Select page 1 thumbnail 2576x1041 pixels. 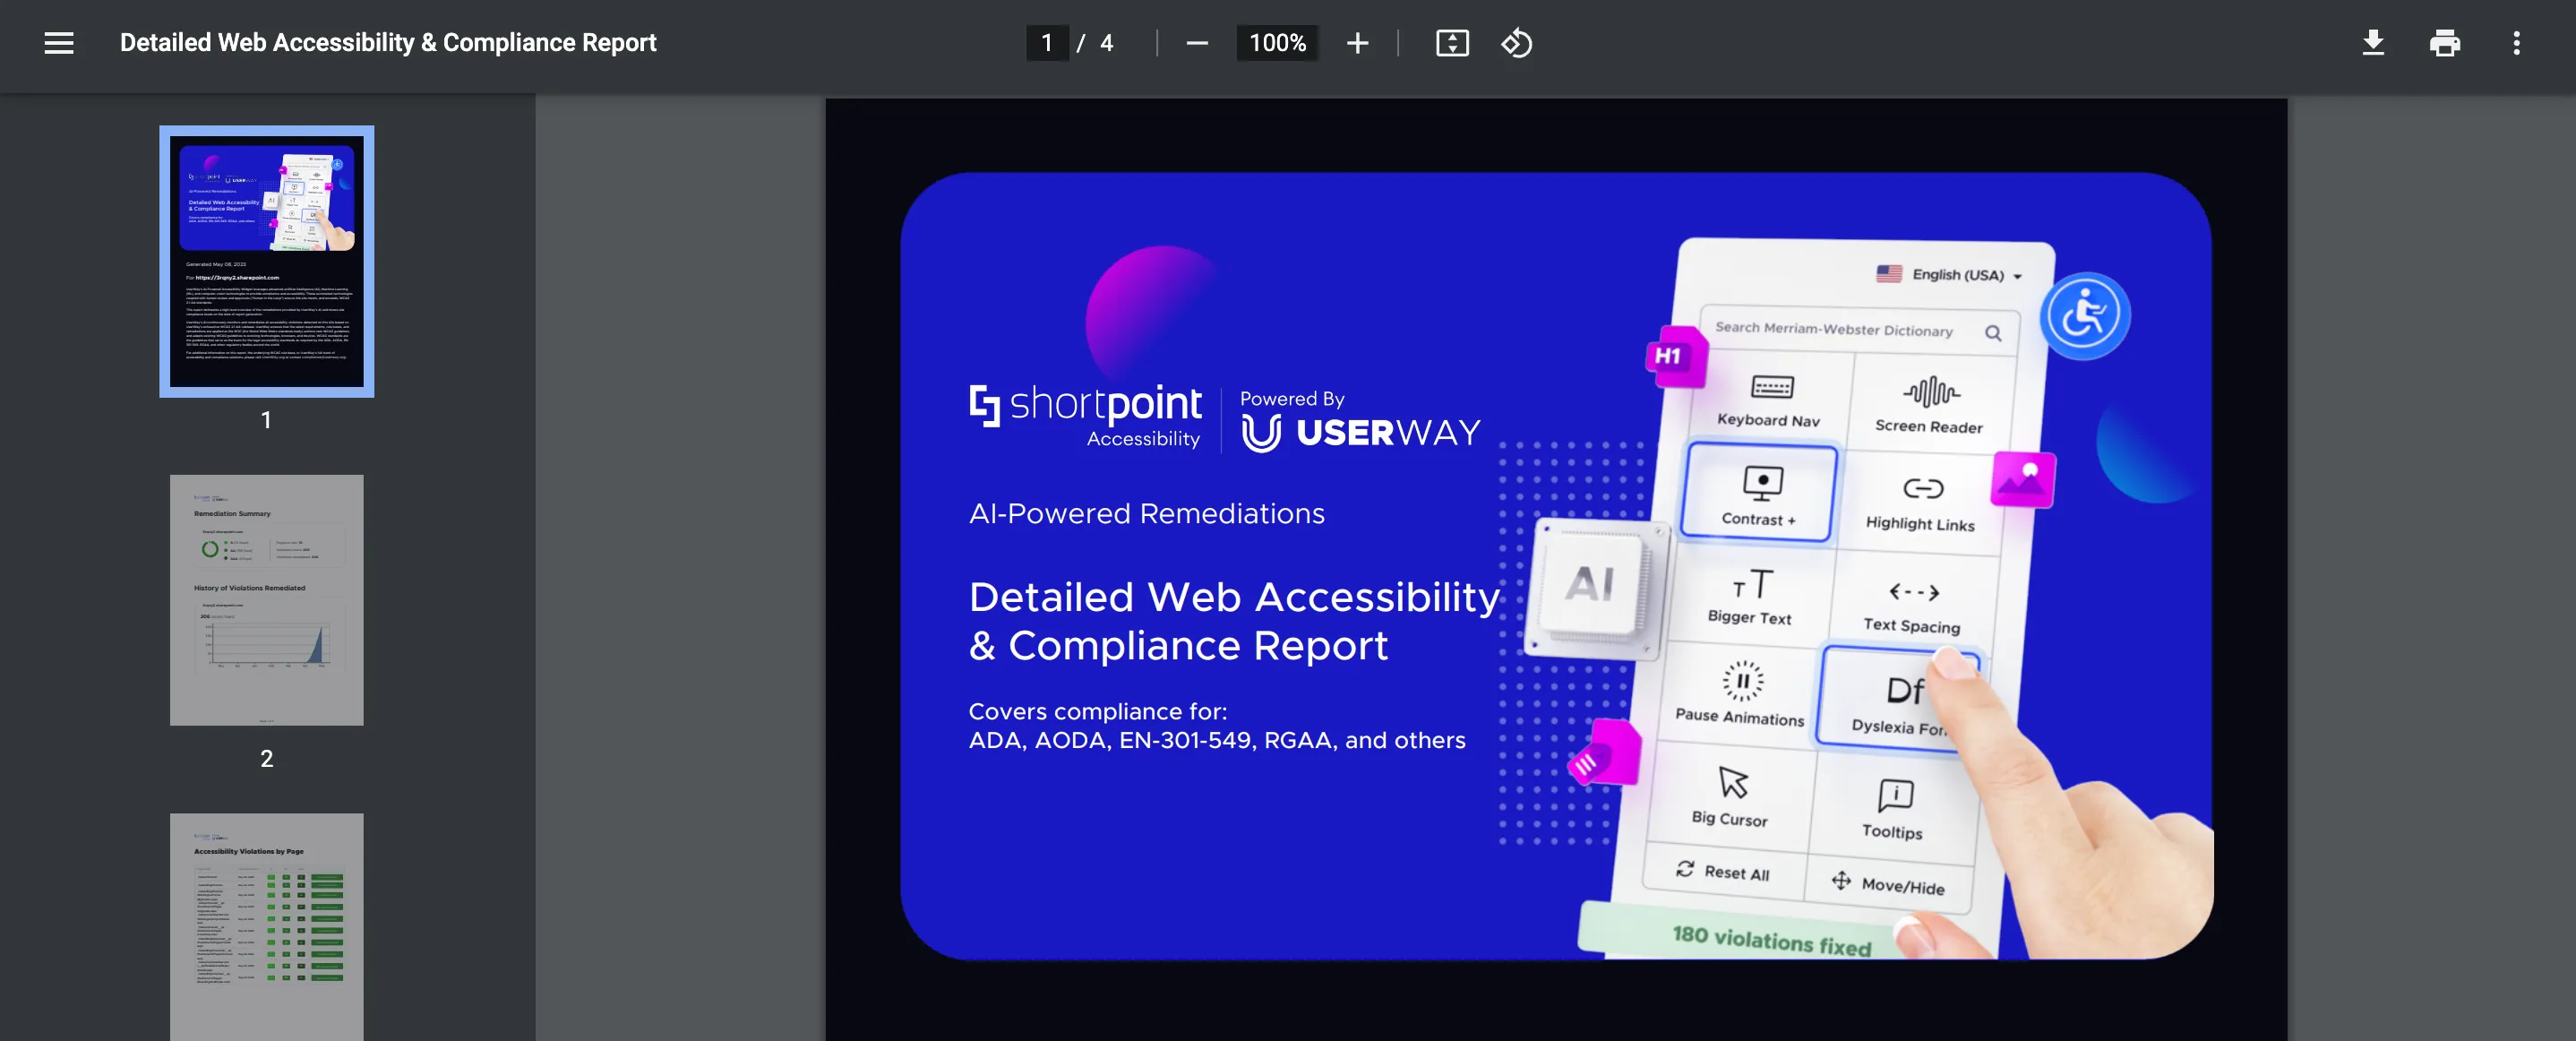(267, 261)
